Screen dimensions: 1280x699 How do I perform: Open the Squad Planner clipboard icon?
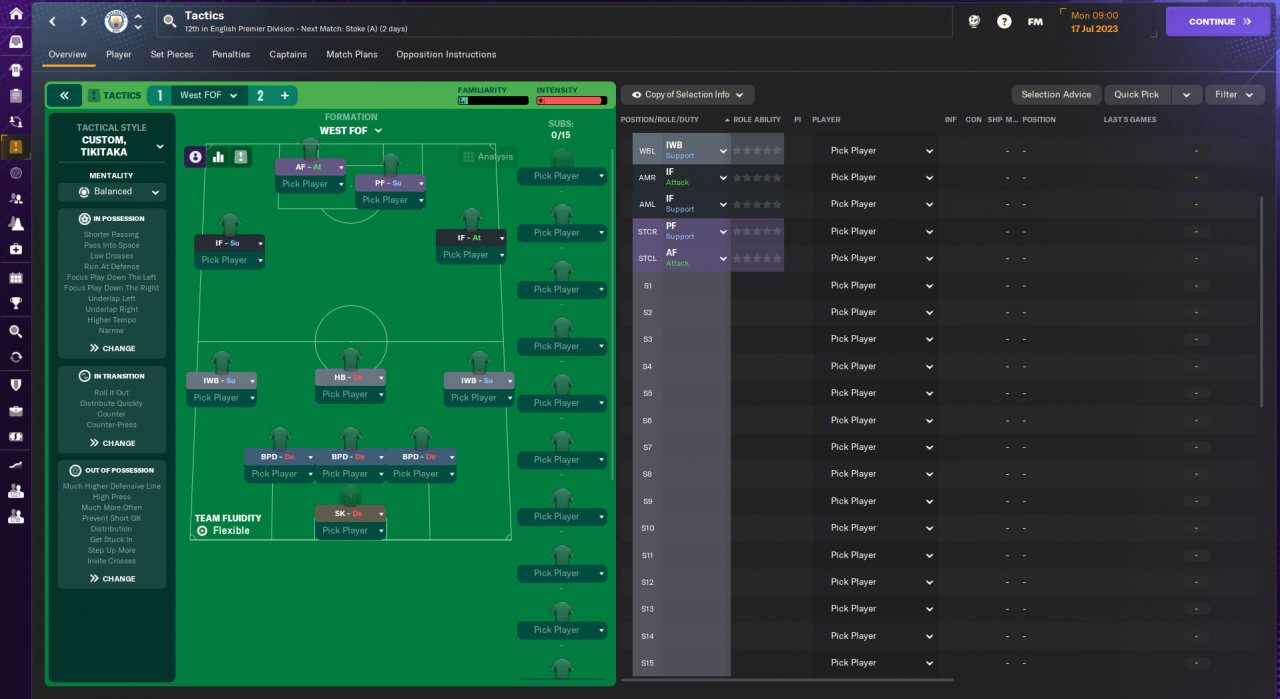(15, 96)
